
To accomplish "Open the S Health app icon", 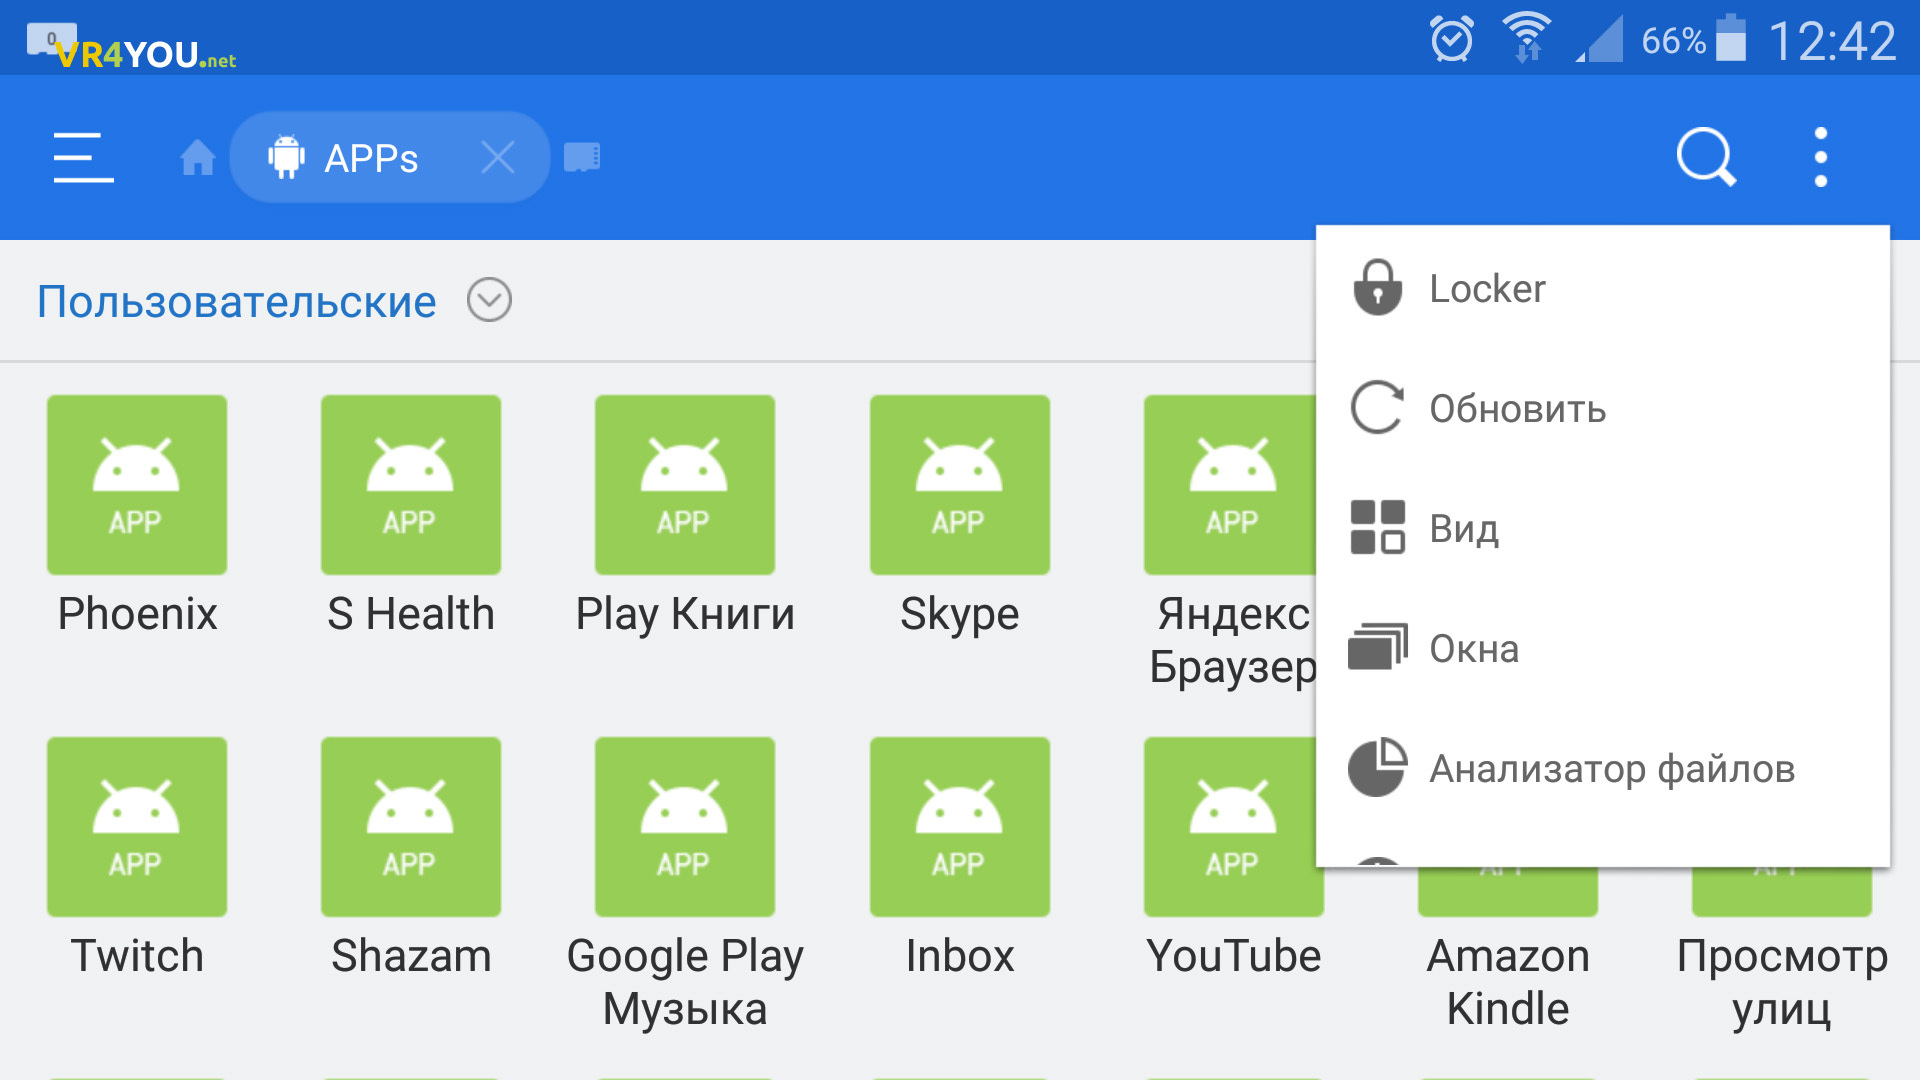I will coord(411,485).
